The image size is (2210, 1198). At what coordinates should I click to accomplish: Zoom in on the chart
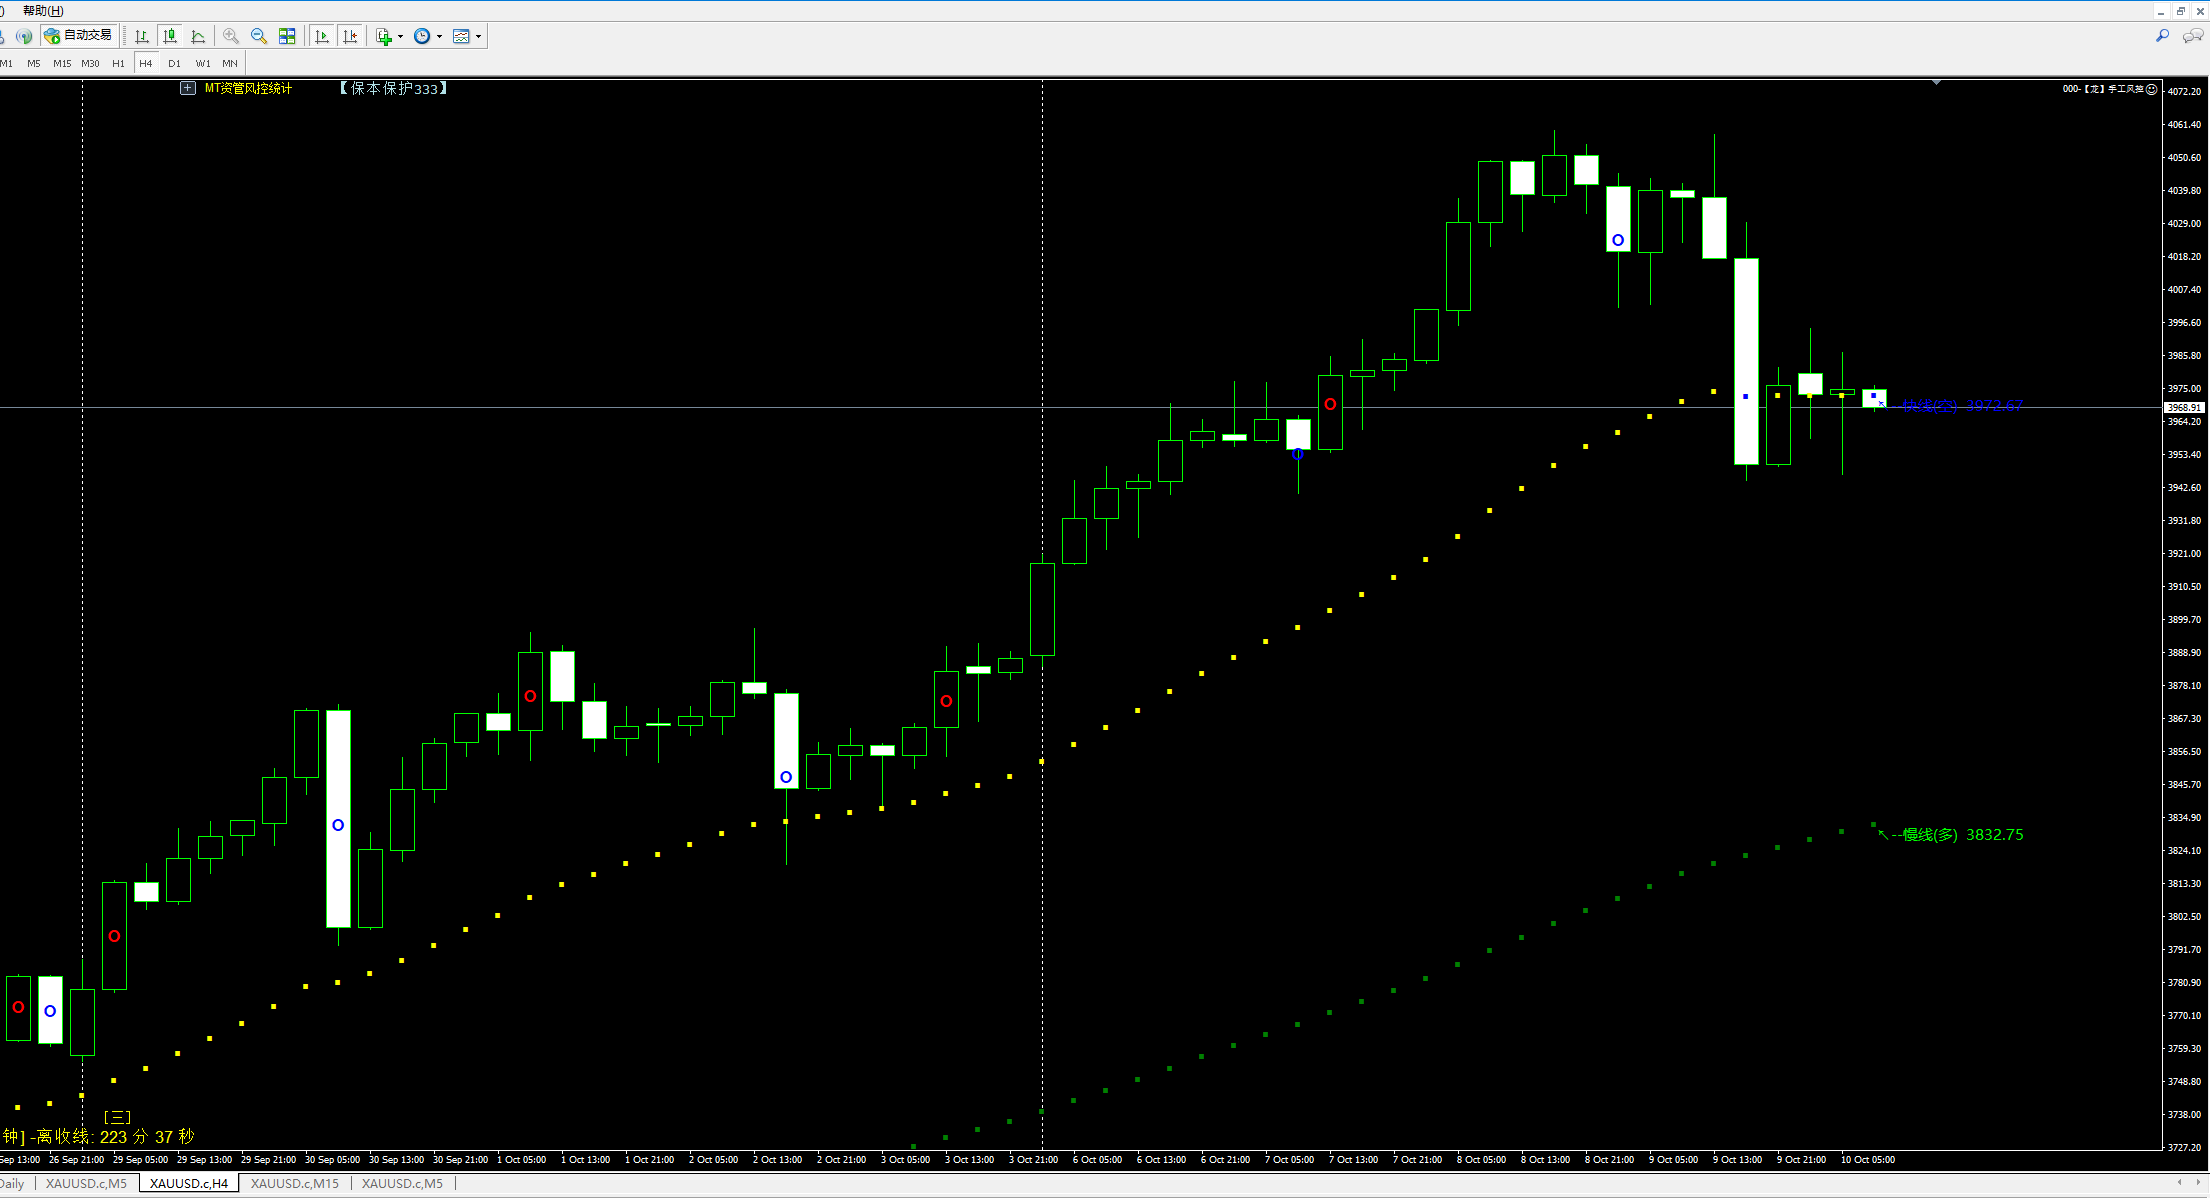point(231,36)
